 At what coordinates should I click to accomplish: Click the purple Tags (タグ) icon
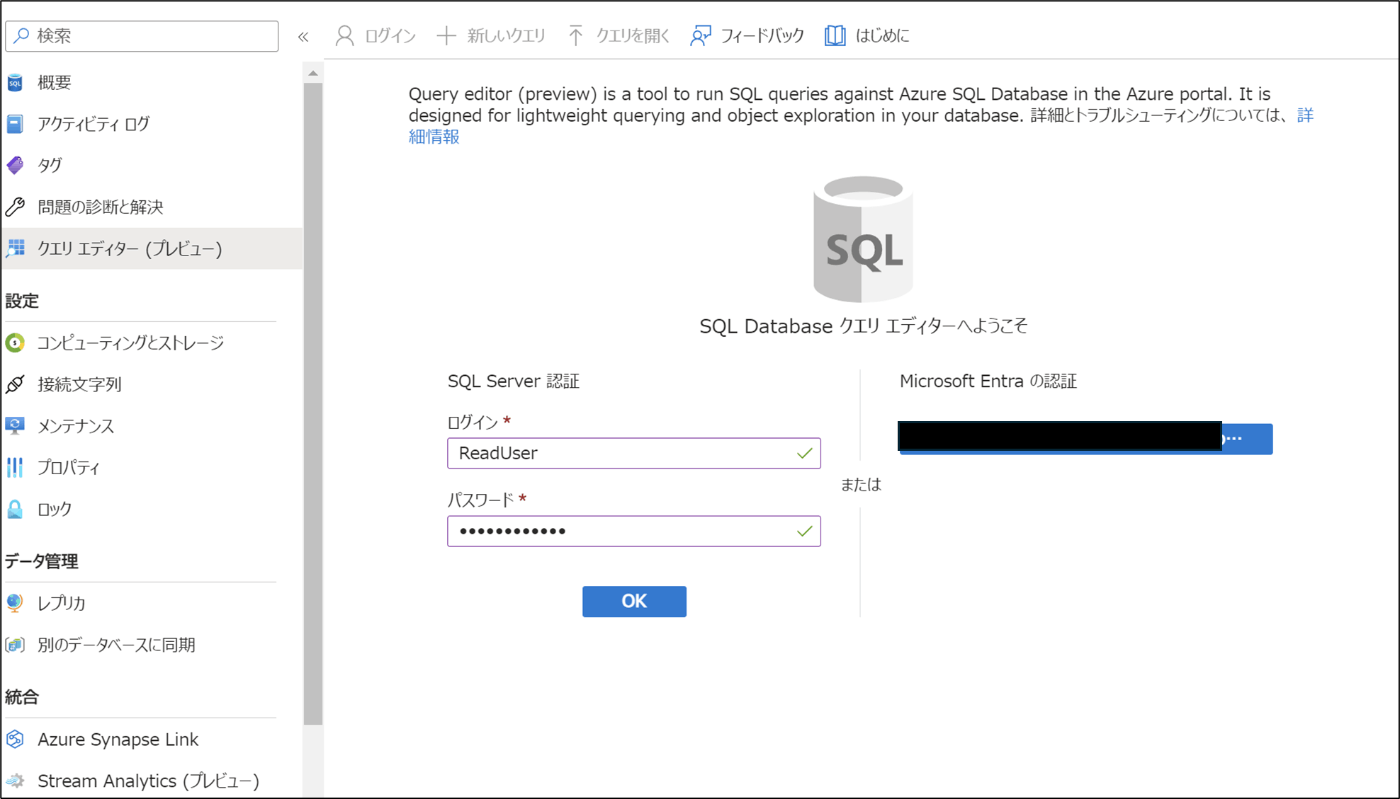click(x=14, y=166)
